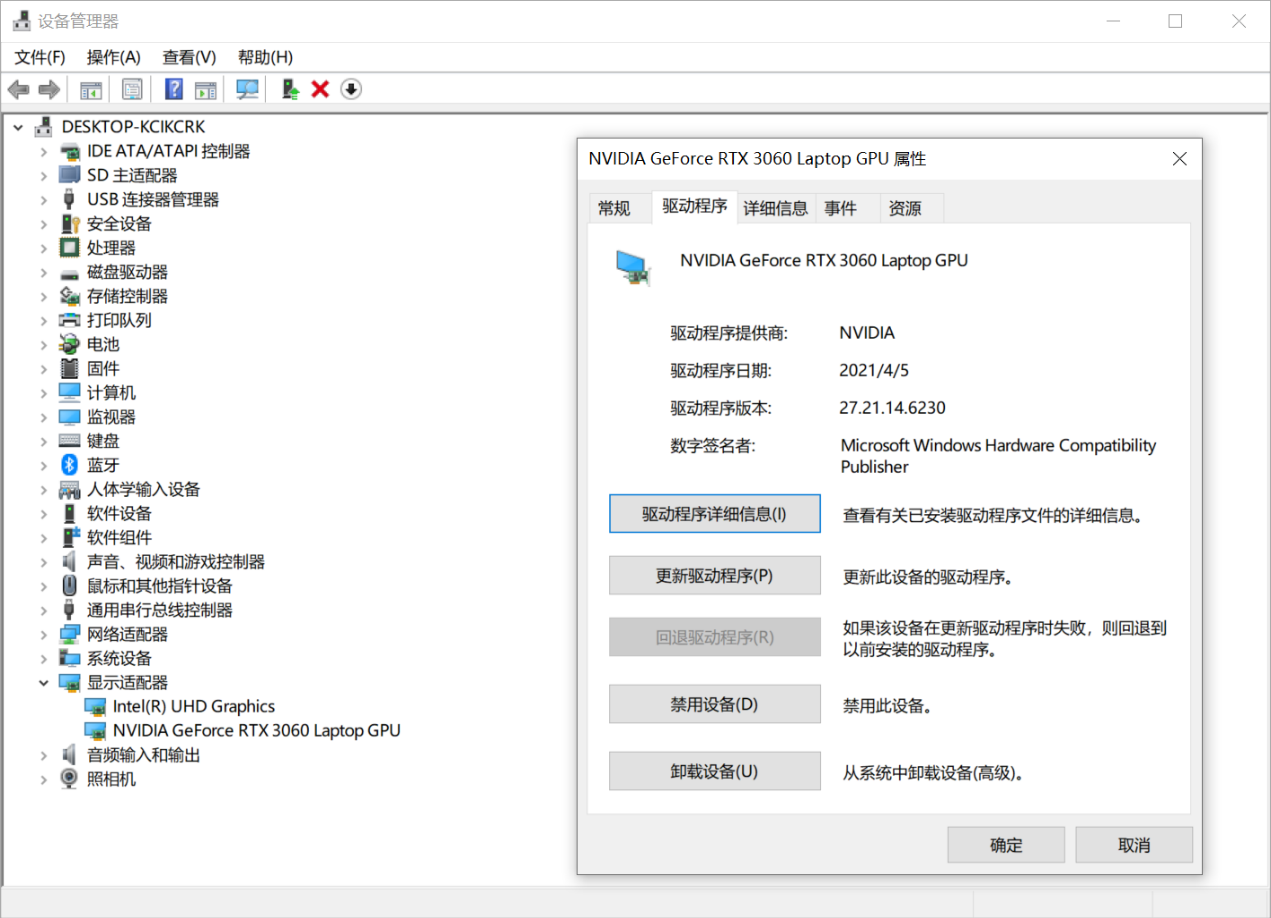The height and width of the screenshot is (918, 1271).
Task: Dismiss the dialog with 取消
Action: point(1134,845)
